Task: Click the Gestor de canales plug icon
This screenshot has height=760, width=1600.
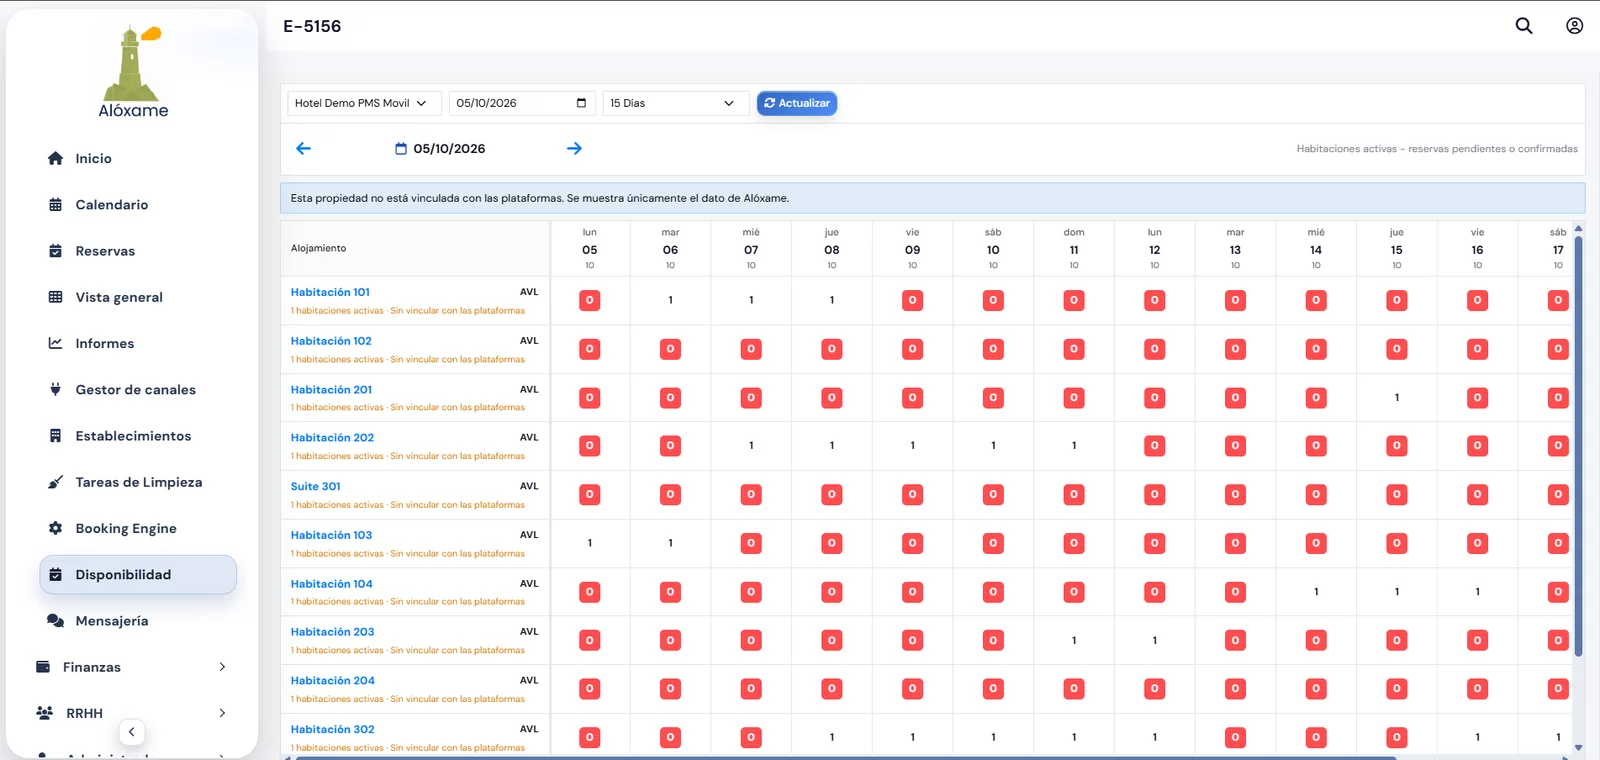Action: click(55, 389)
